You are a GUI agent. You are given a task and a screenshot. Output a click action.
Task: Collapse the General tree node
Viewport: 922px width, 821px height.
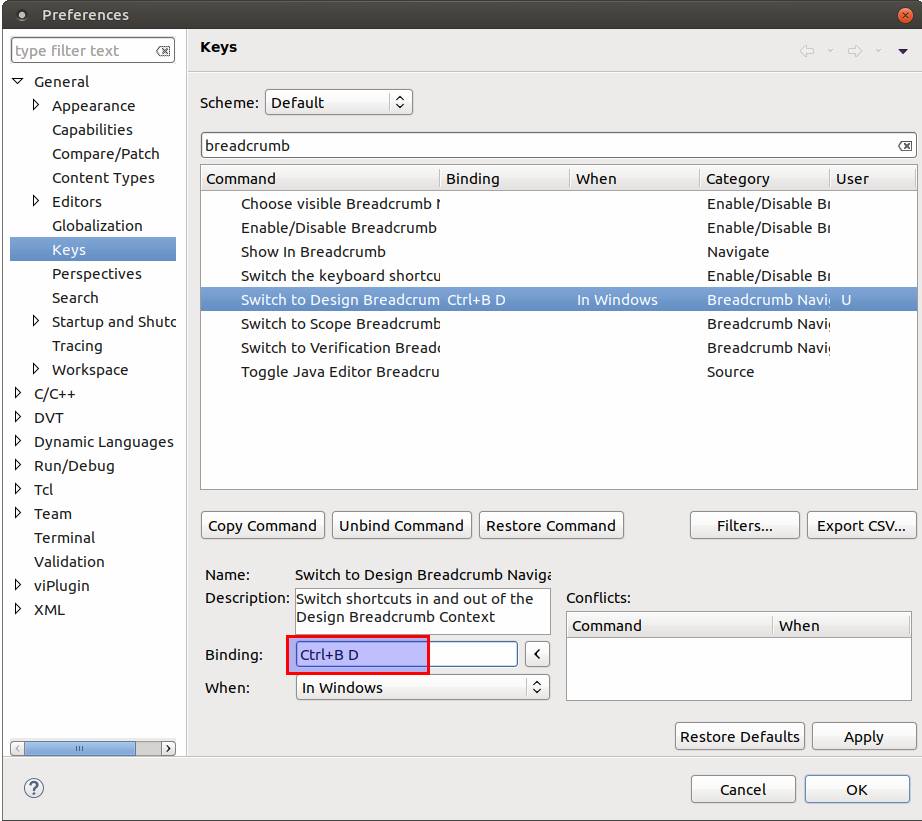tap(18, 82)
